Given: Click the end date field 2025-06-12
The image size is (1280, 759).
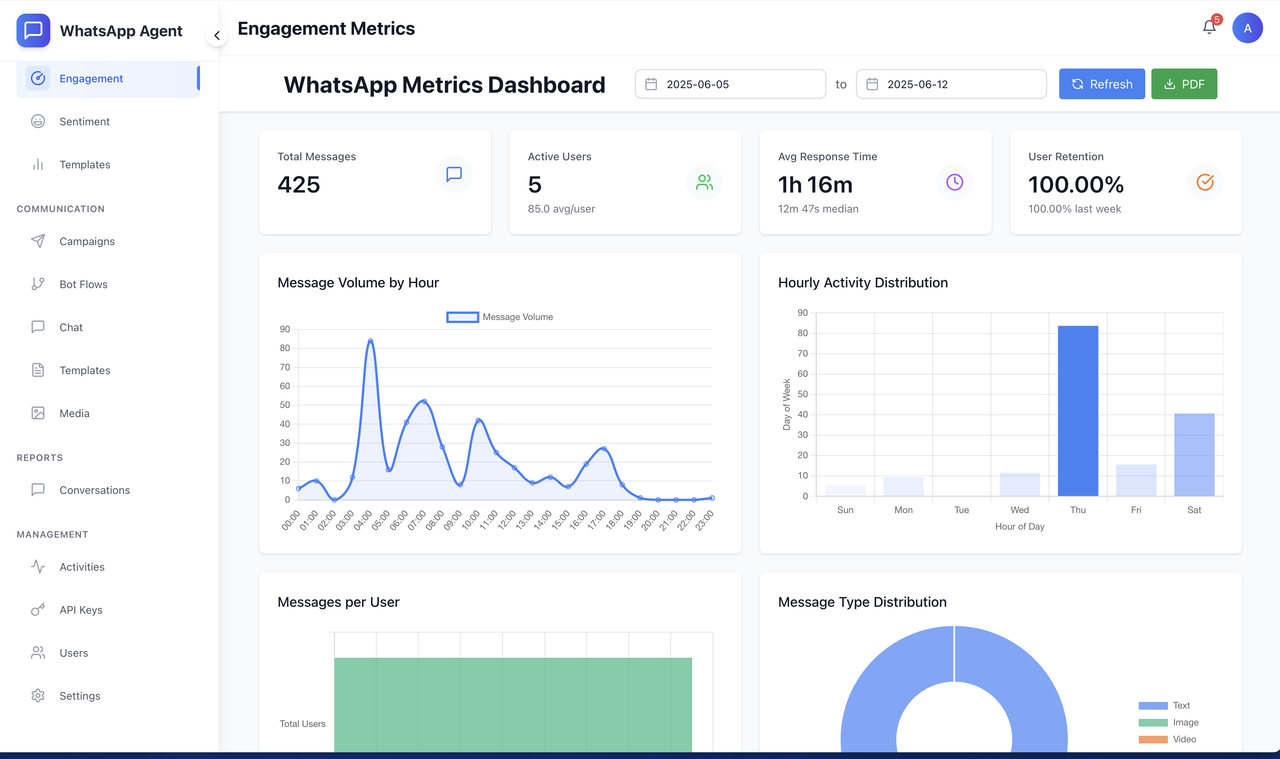Looking at the screenshot, I should tap(951, 84).
